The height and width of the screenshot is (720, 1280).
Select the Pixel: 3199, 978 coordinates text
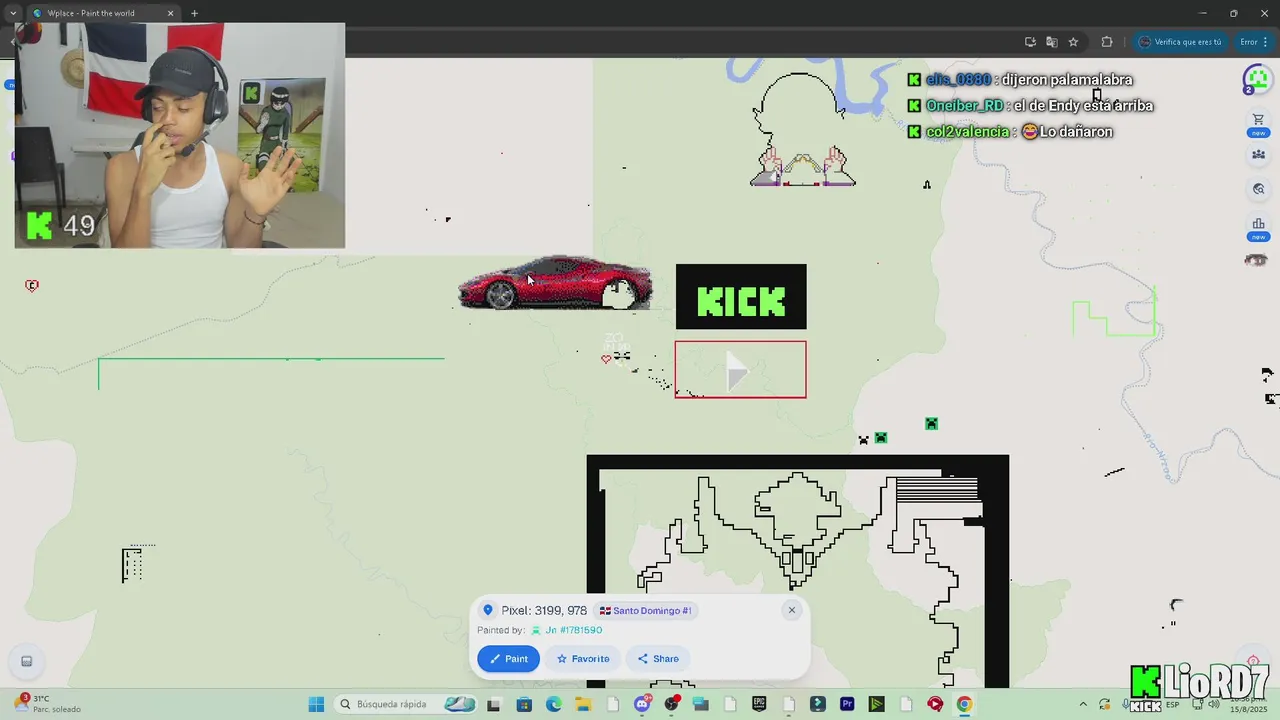tap(544, 610)
